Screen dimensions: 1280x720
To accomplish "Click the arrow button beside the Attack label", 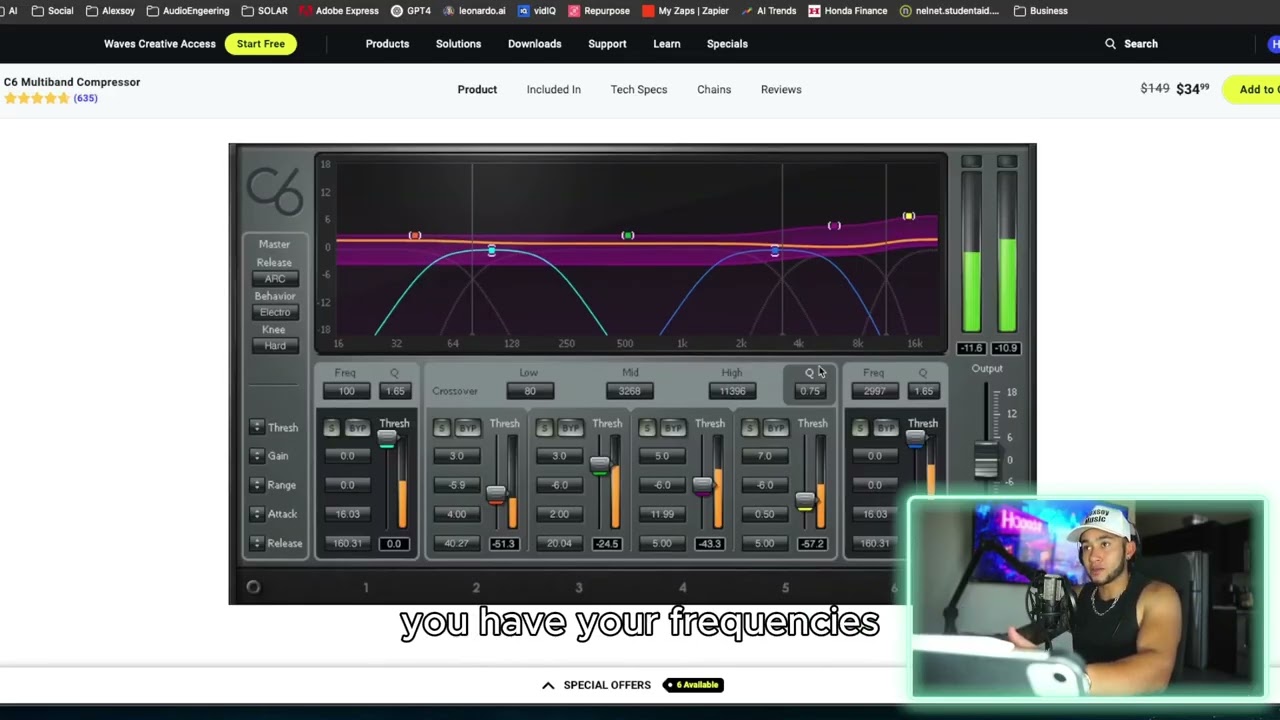I will coord(257,514).
